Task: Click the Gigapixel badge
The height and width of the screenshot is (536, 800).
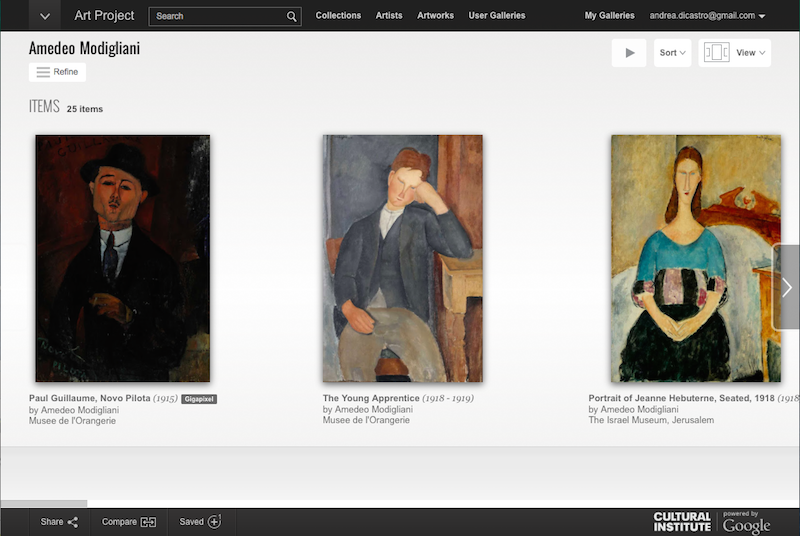Action: [199, 399]
